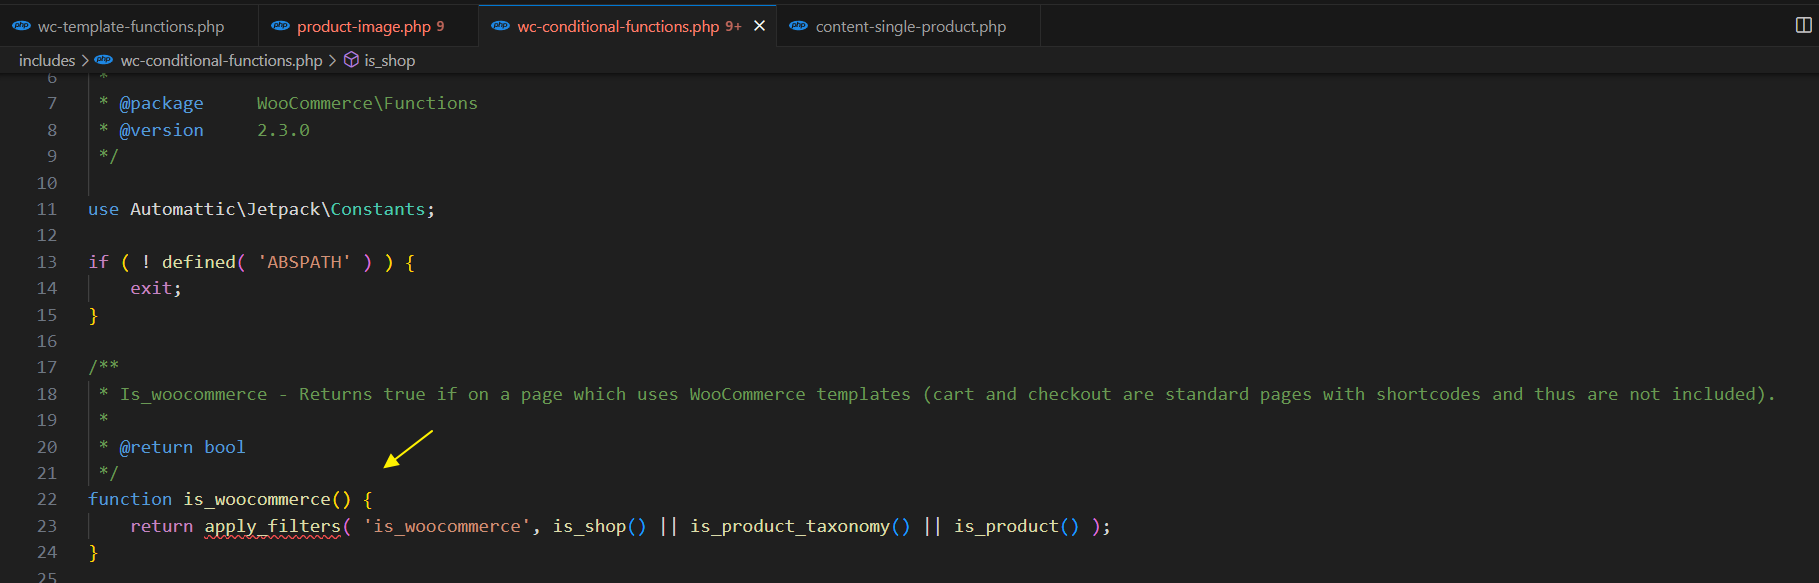Switch to the content-single-product.php tab
The width and height of the screenshot is (1819, 583).
[909, 26]
